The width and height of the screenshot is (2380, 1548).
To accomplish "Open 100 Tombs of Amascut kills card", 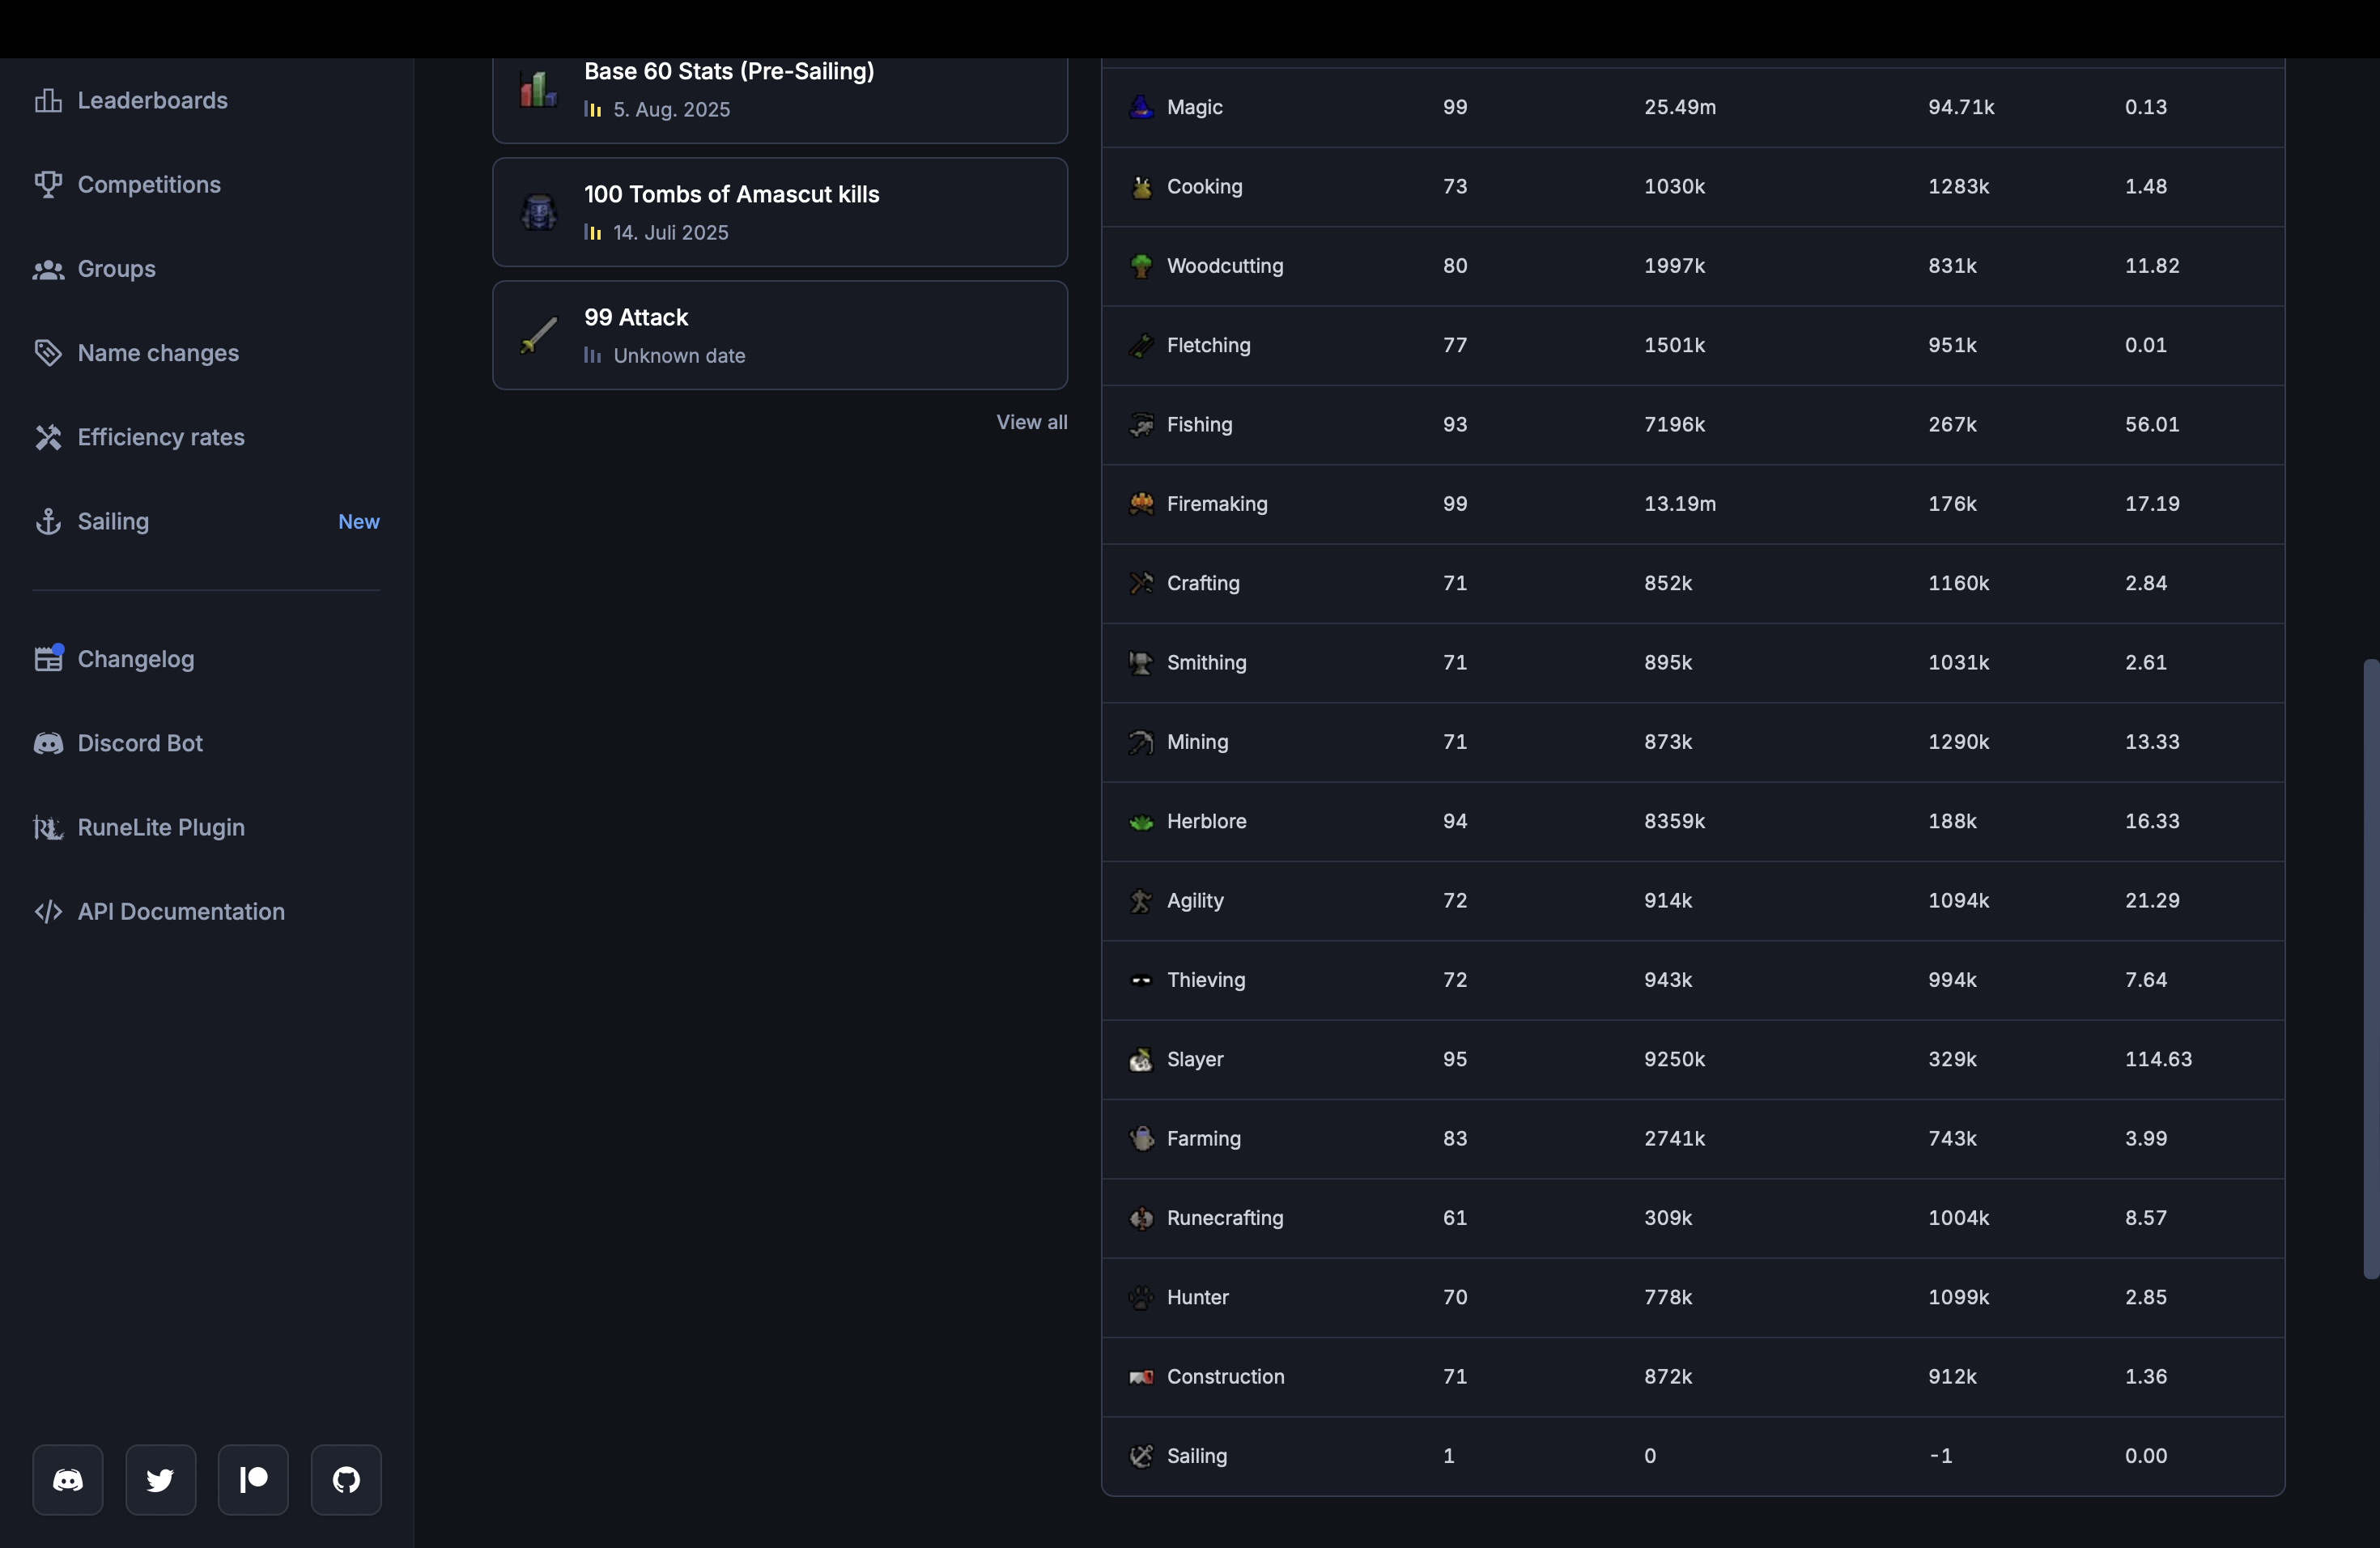I will tap(779, 212).
